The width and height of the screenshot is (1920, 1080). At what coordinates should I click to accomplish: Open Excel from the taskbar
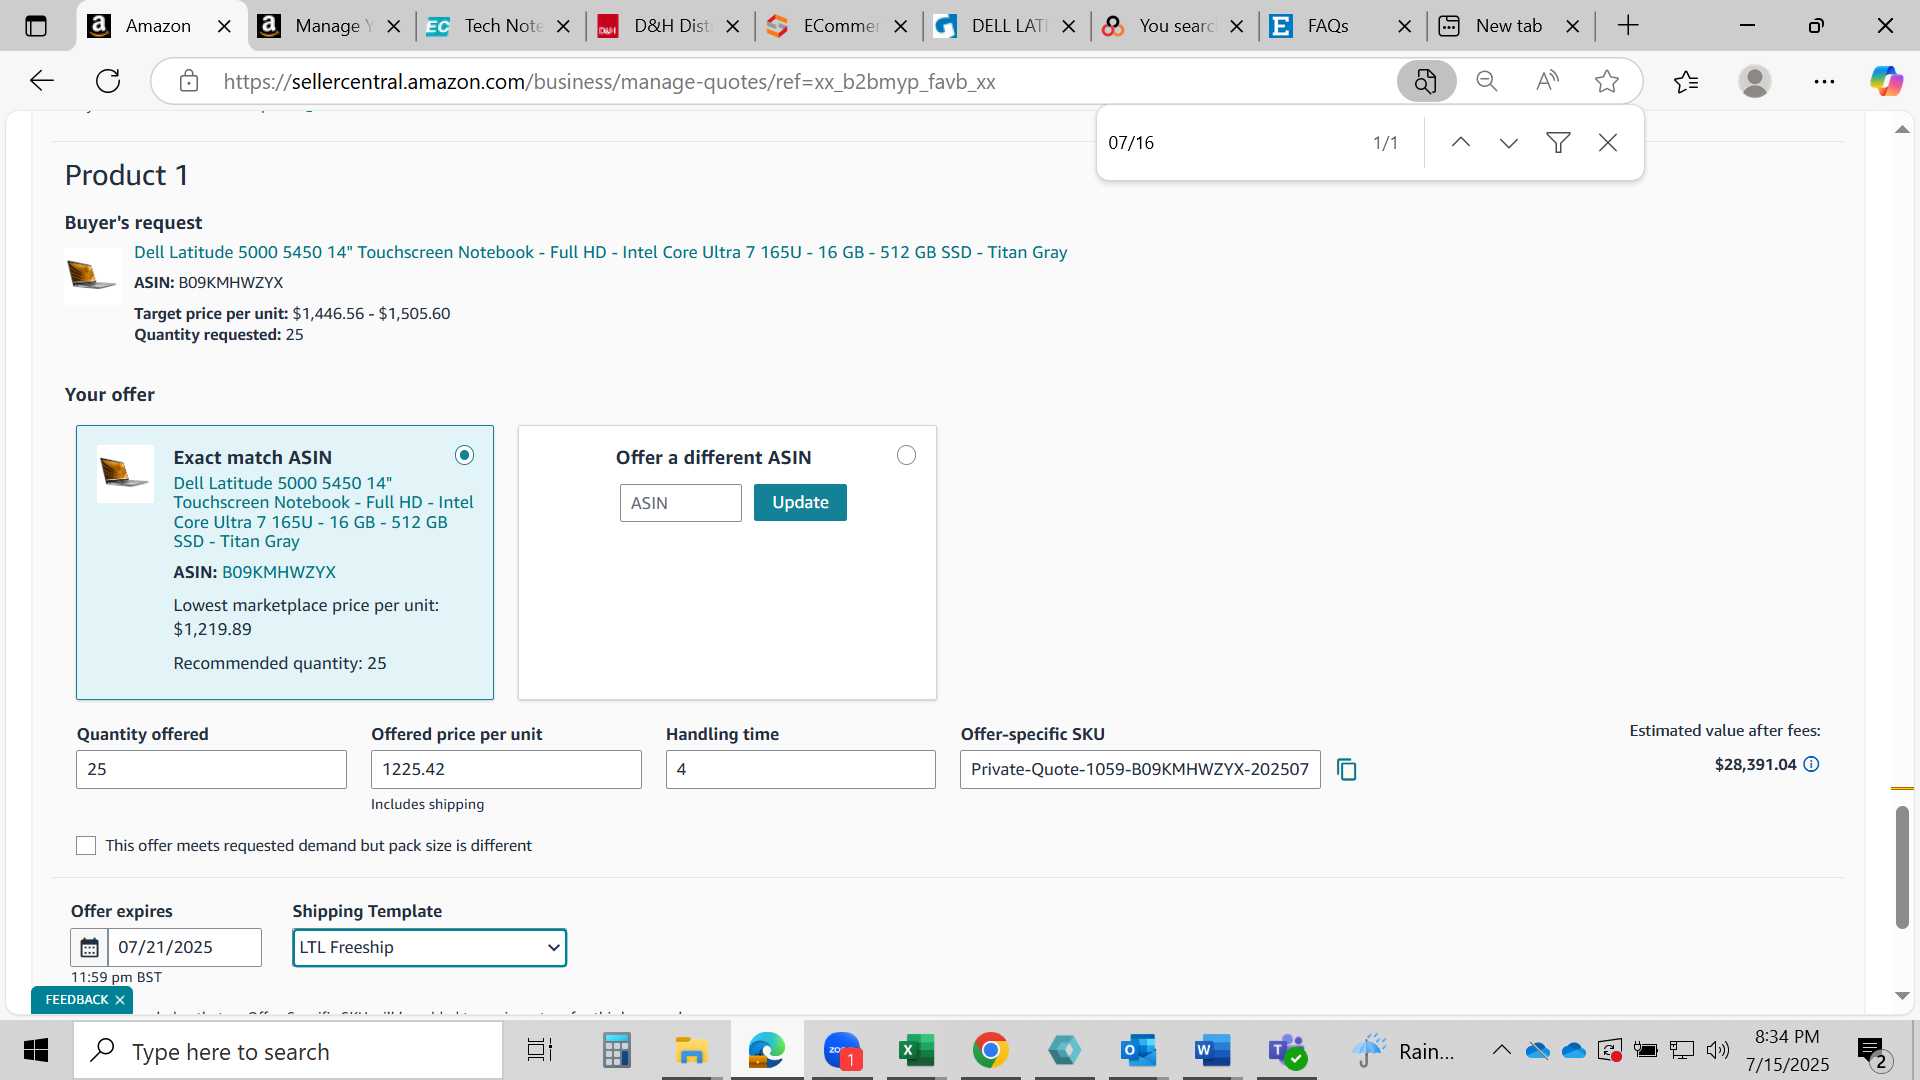(x=916, y=1051)
